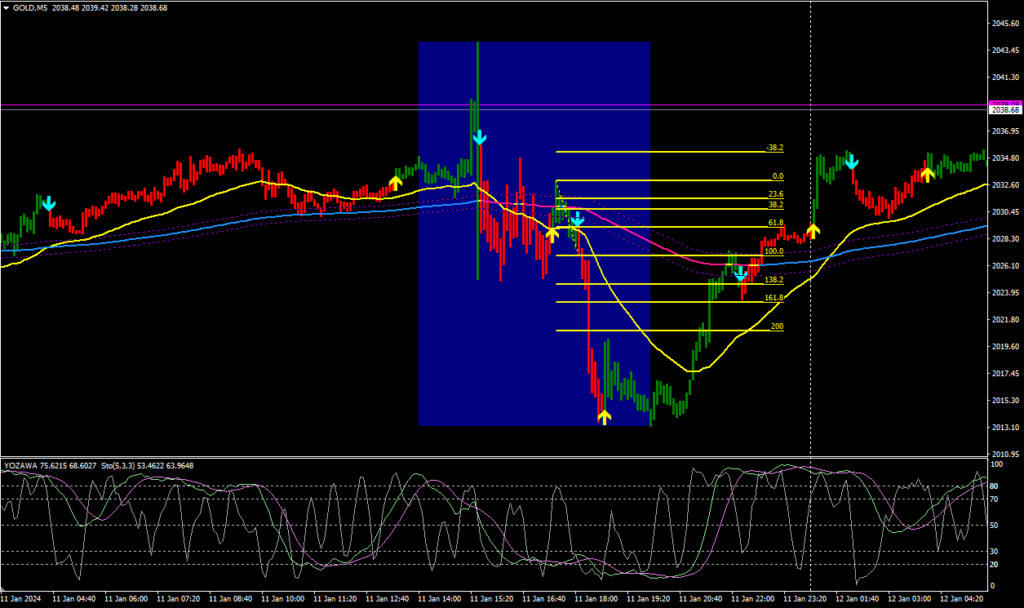This screenshot has width=1024, height=608.
Task: Click the 80 level on stochastic scale
Action: [996, 487]
